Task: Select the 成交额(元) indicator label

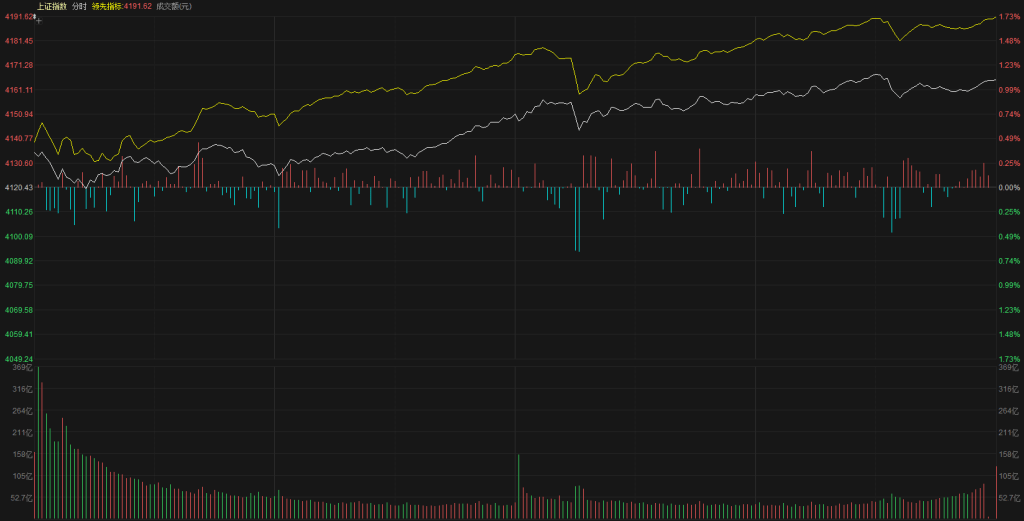Action: click(174, 6)
